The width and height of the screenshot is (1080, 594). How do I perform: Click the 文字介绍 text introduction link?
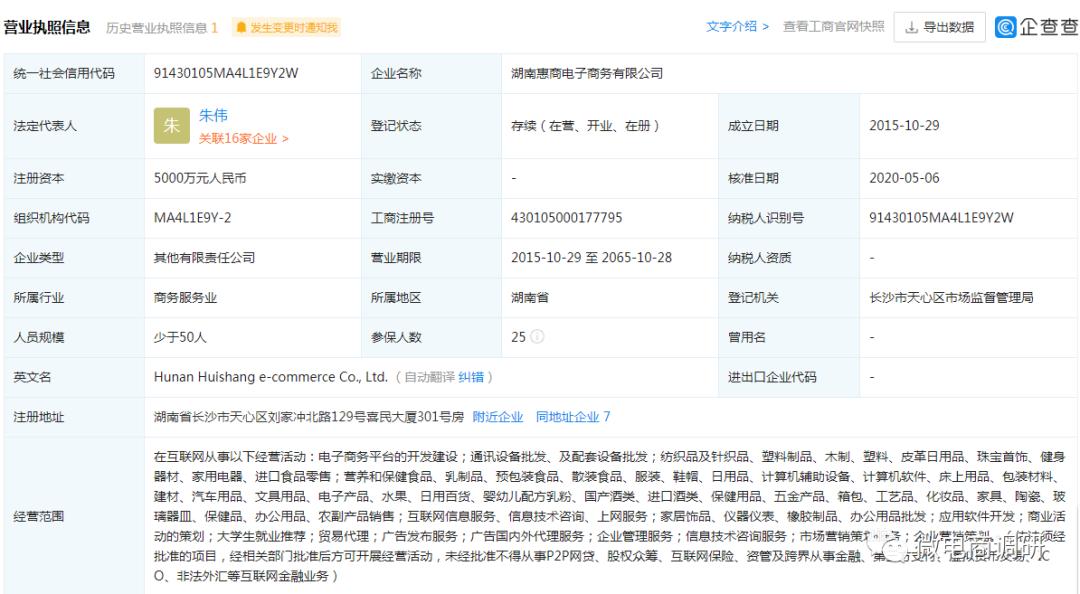point(730,27)
